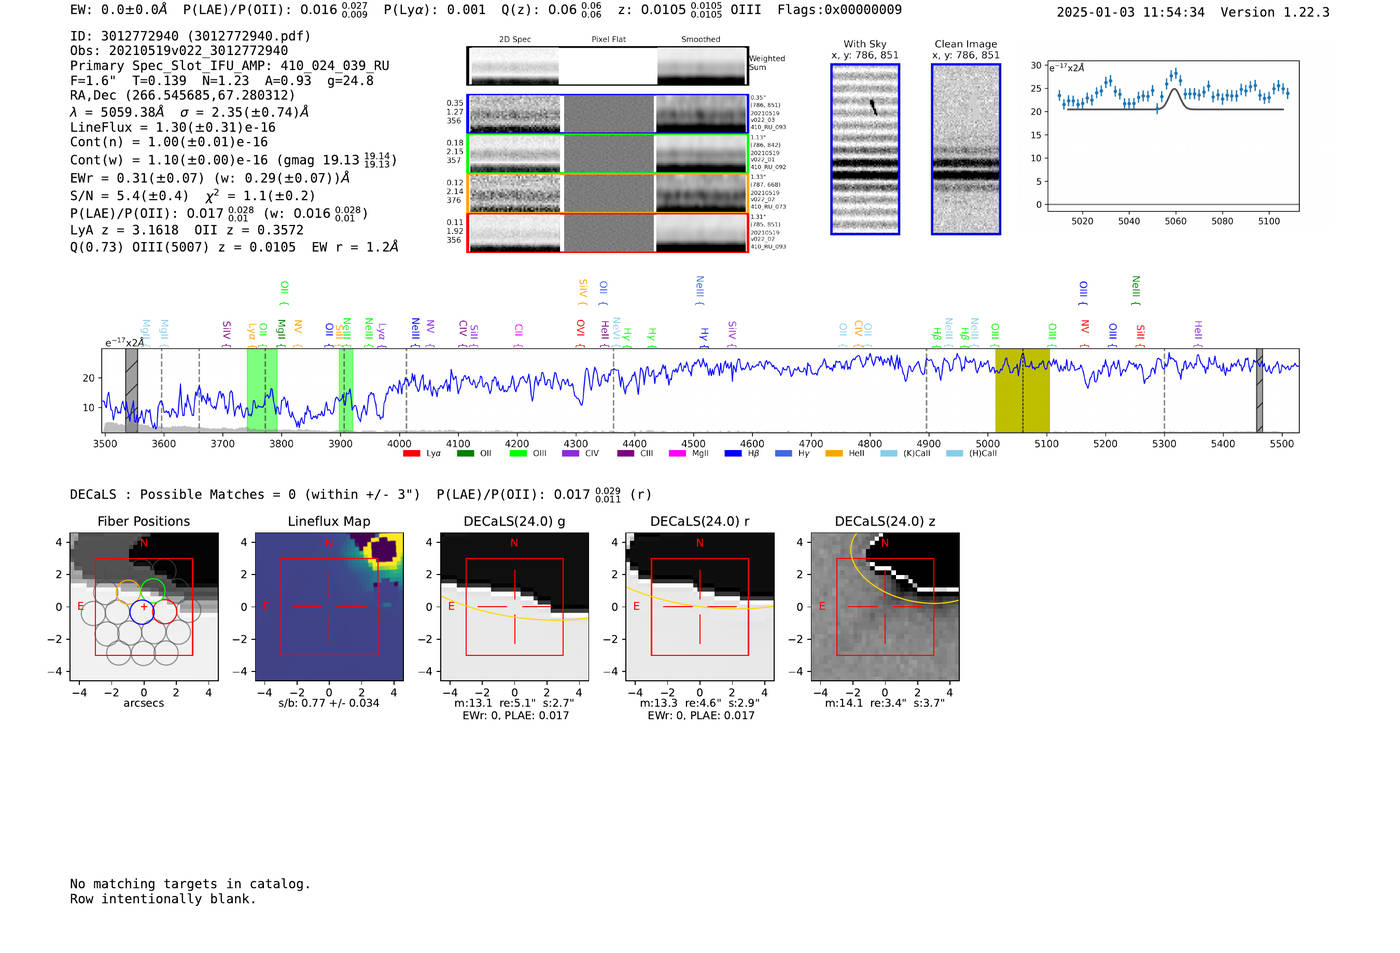Click the S/N = 5.4(±0.4) value
1400x953 pixels.
tap(129, 196)
